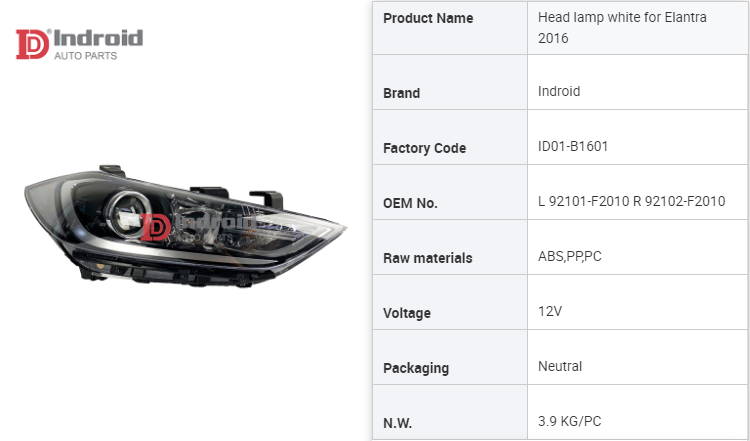Image resolution: width=750 pixels, height=441 pixels.
Task: Click the AUTO PARTS tagline under logo
Action: [85, 56]
